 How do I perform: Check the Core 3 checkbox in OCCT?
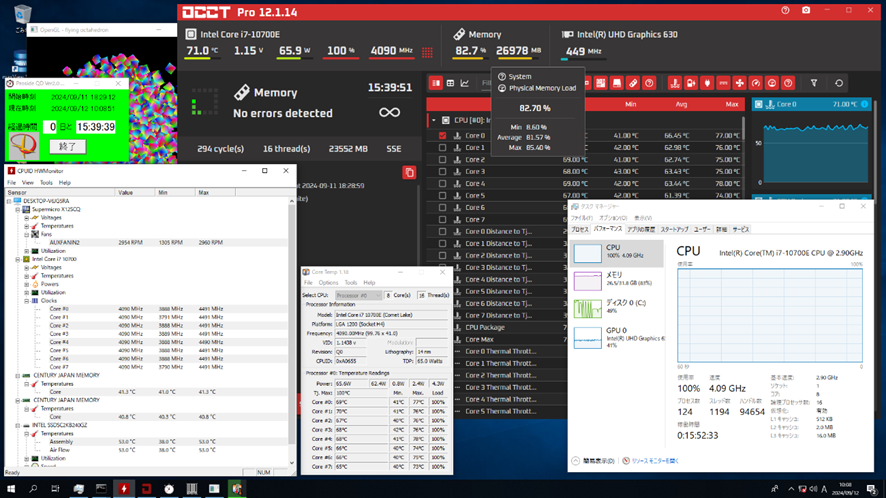coord(442,171)
